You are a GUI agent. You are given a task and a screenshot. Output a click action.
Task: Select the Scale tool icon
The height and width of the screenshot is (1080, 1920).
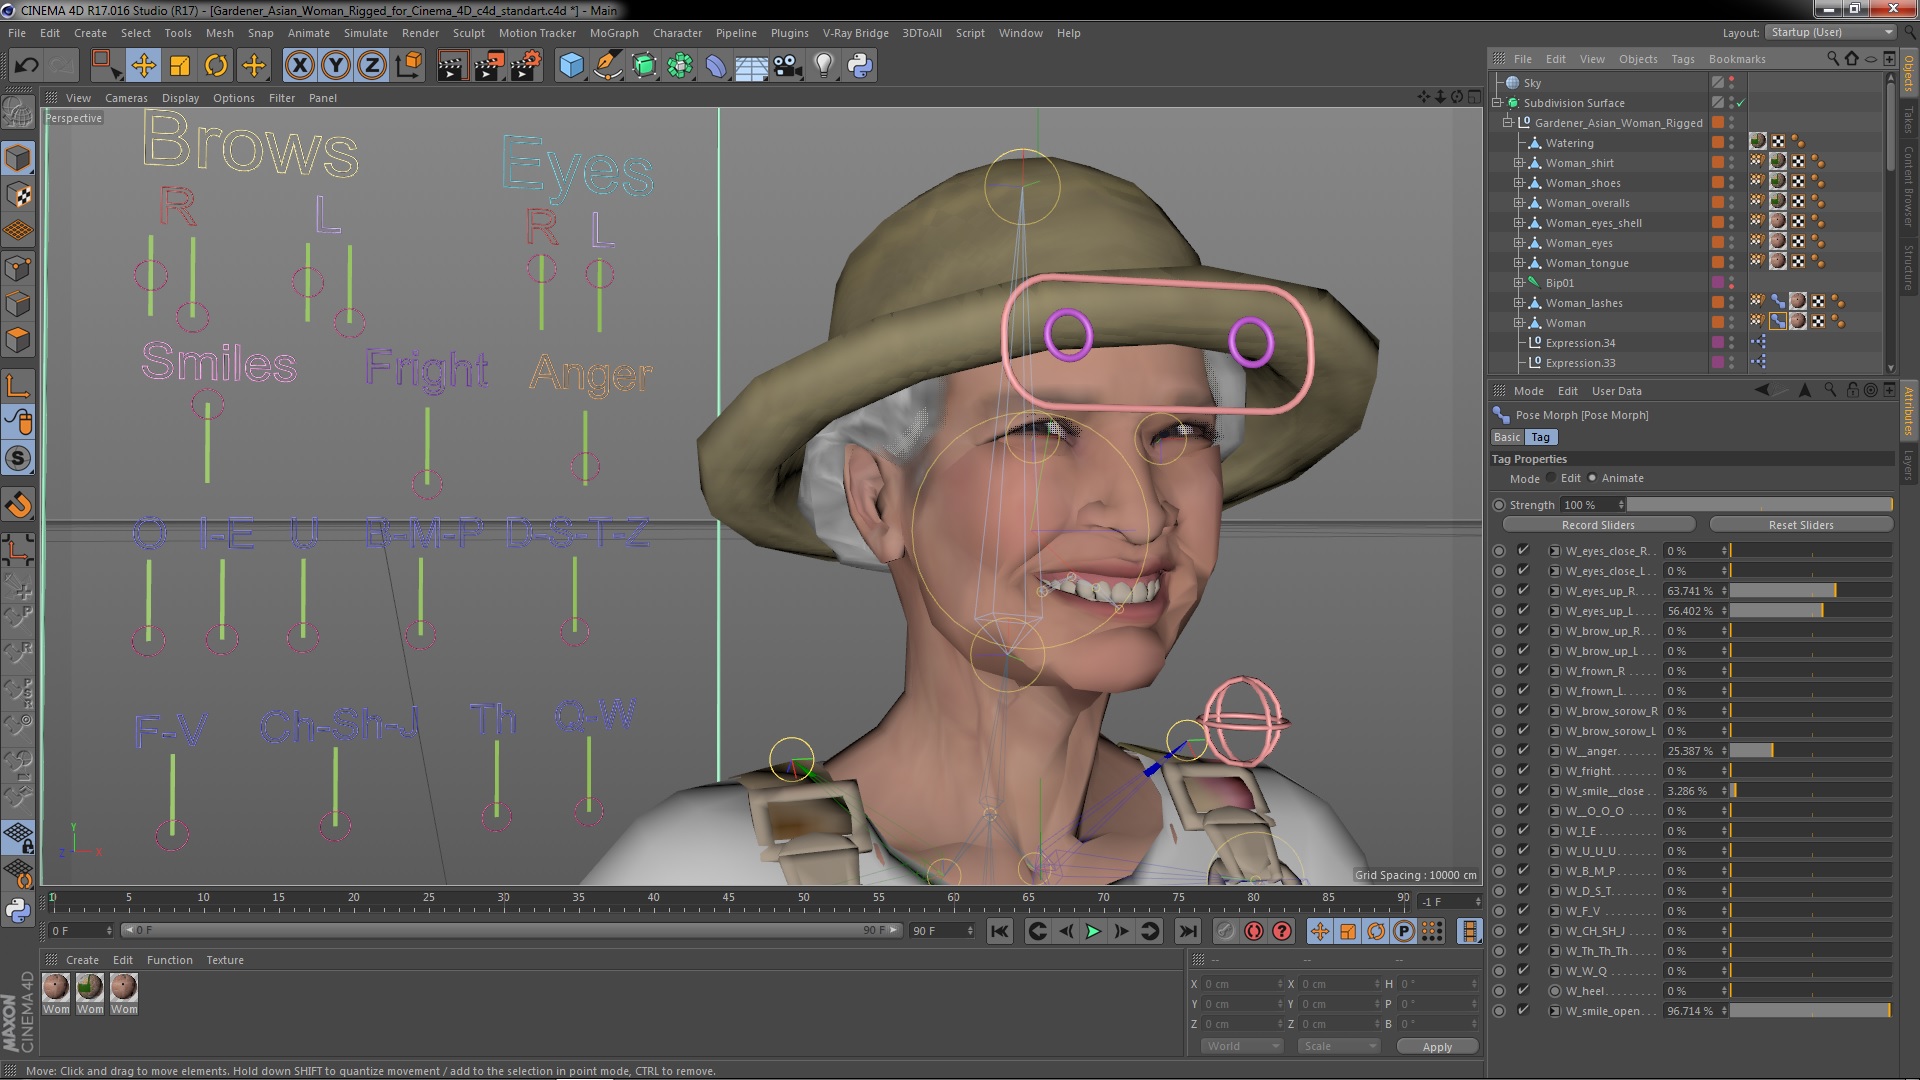[x=180, y=66]
